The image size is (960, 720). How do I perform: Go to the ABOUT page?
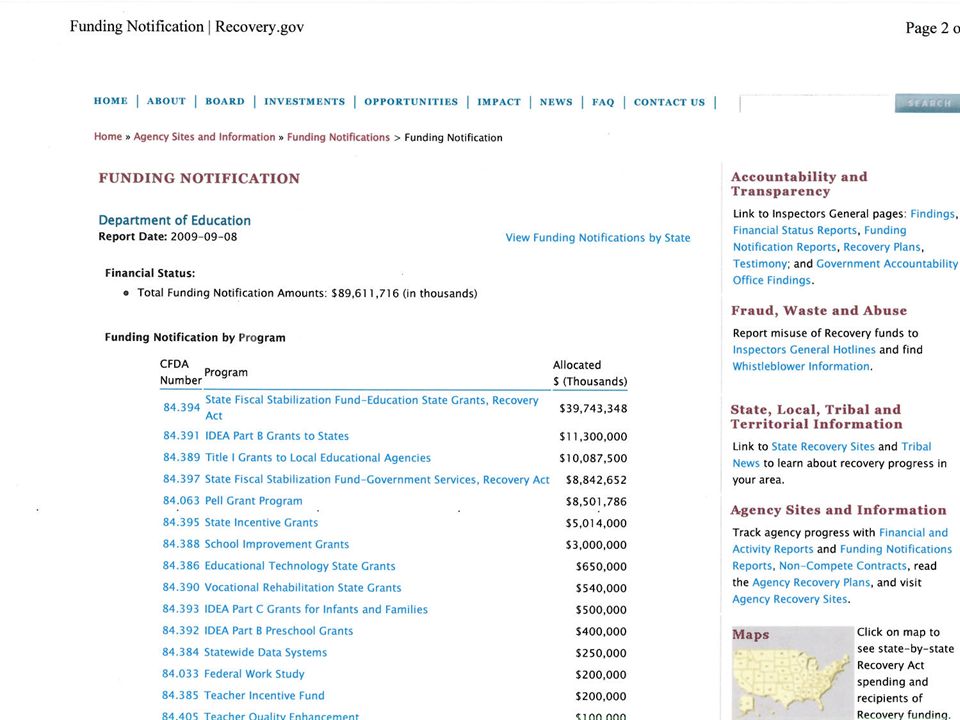(167, 101)
